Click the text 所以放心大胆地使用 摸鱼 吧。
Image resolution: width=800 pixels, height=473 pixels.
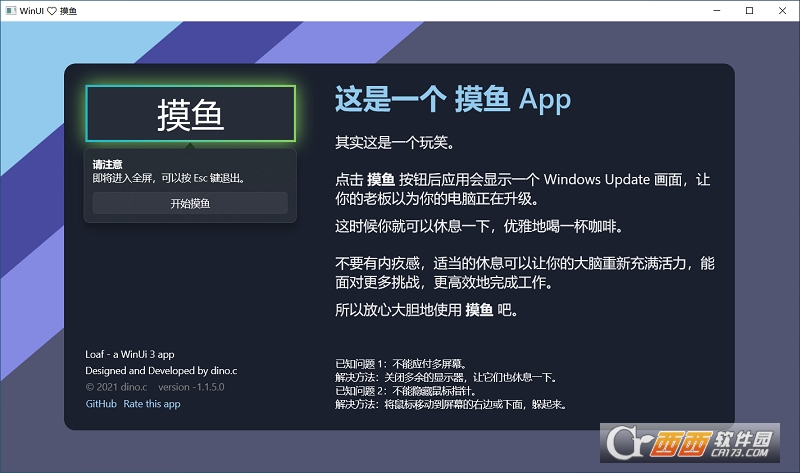[427, 310]
